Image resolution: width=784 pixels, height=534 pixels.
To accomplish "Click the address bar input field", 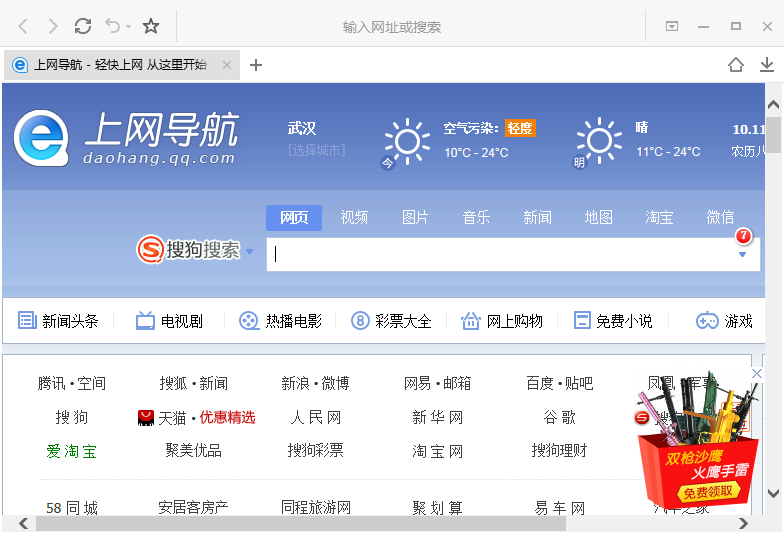I will tap(392, 27).
